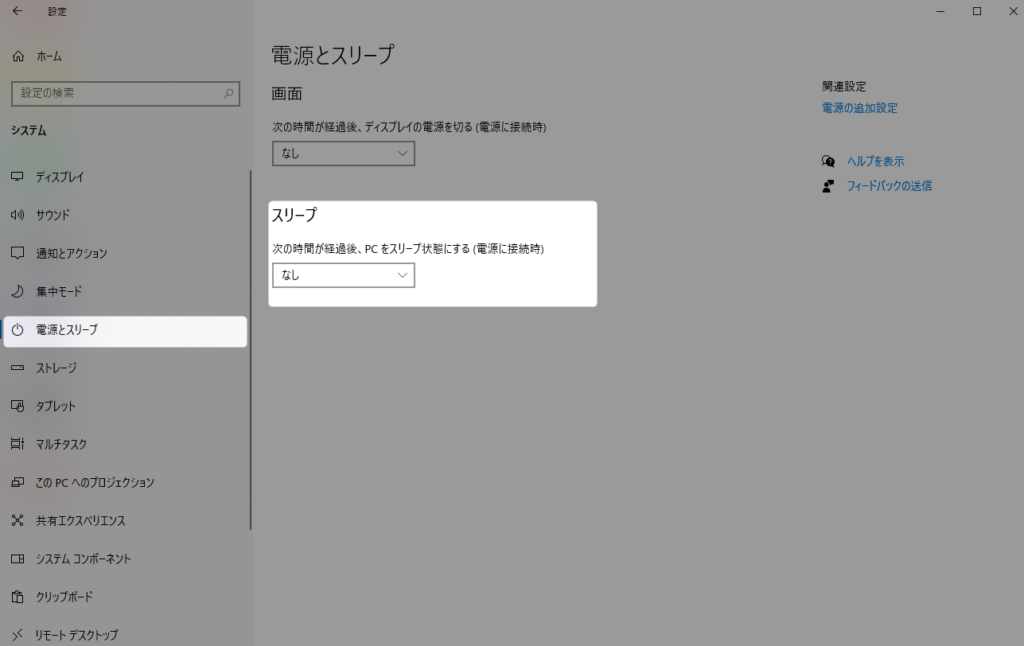
Task: Click the Tablet icon in sidebar
Action: coord(17,406)
